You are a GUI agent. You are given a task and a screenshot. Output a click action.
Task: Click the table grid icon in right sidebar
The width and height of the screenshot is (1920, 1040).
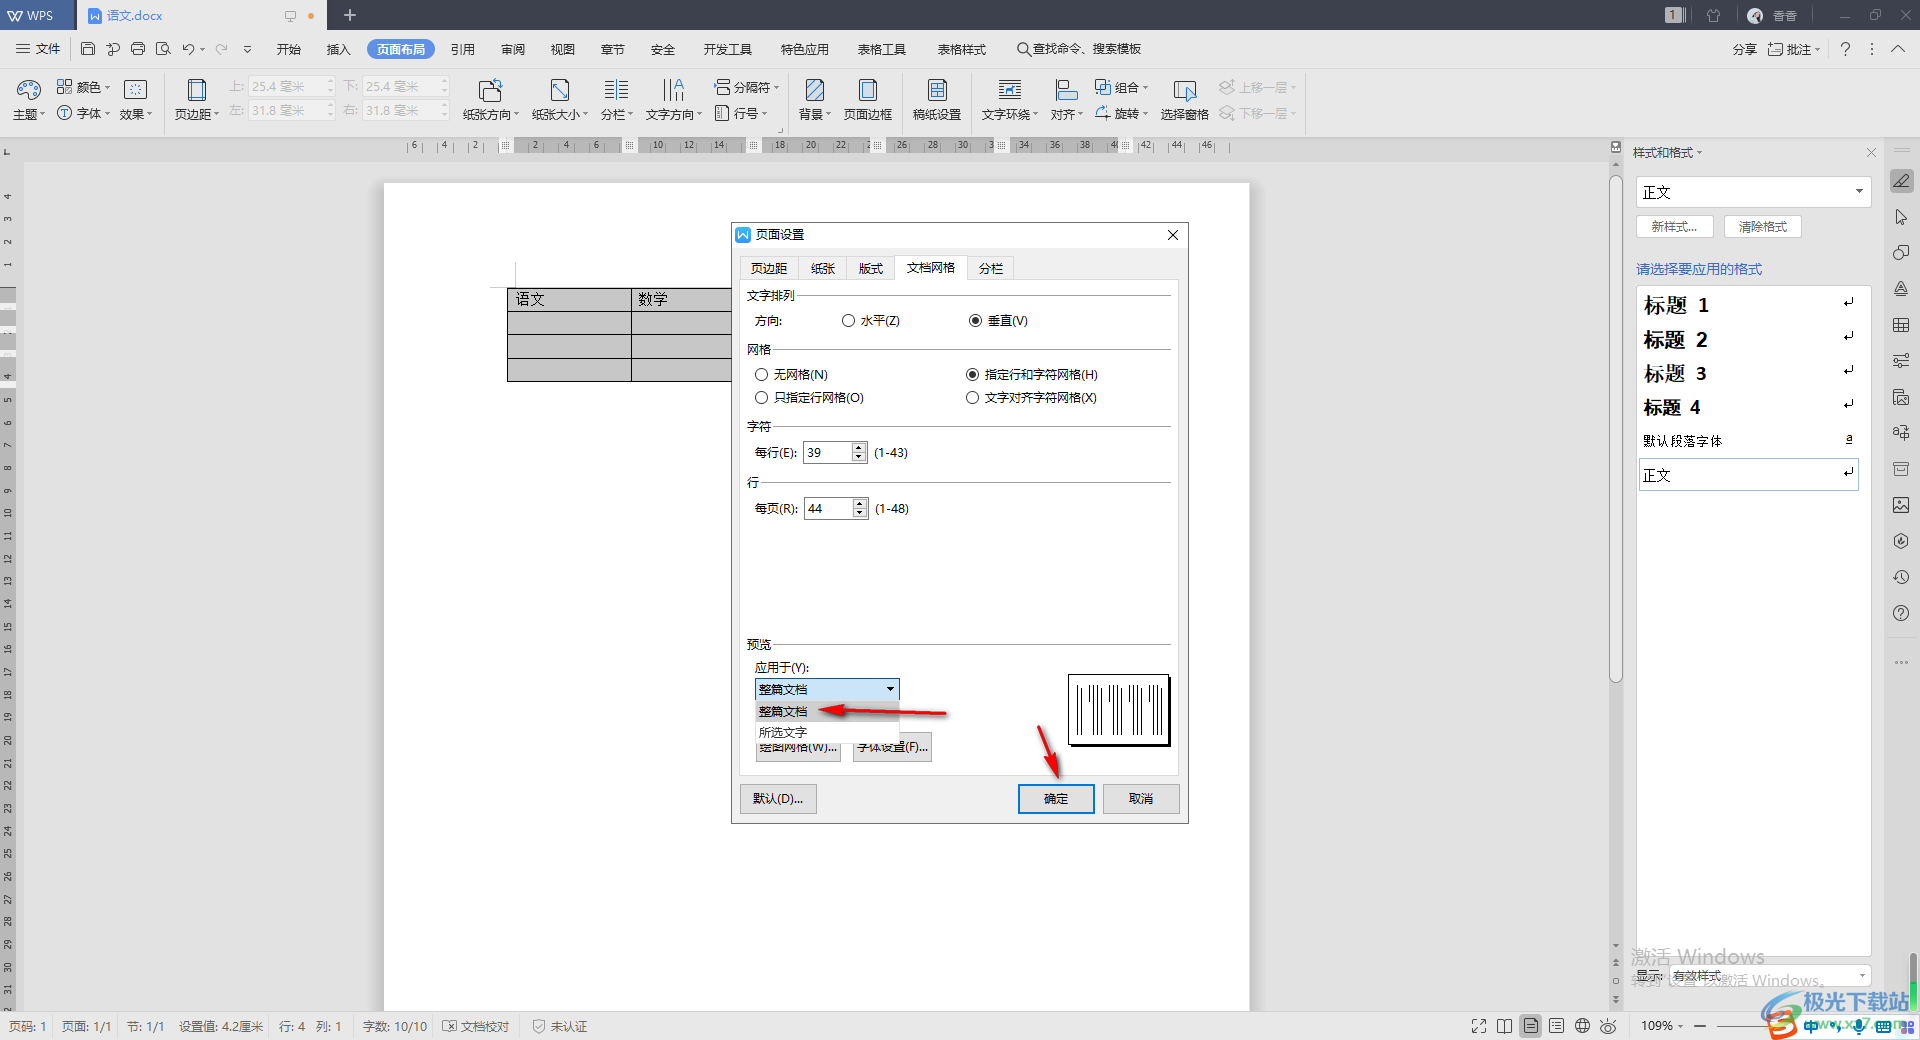point(1901,325)
